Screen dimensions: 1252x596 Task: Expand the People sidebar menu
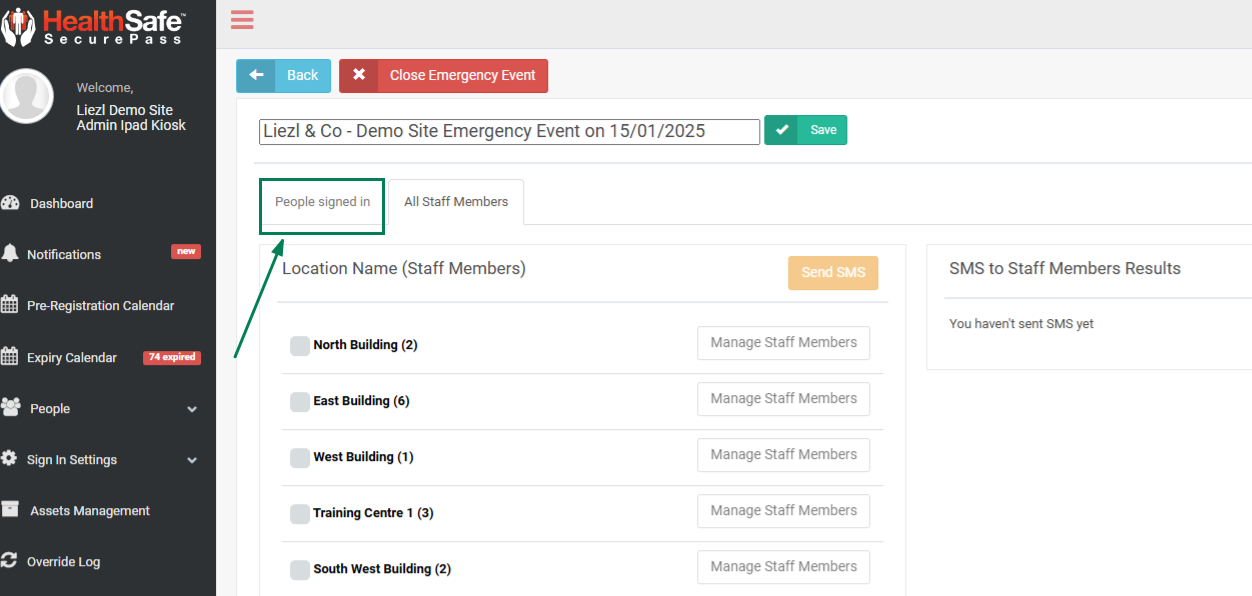100,409
